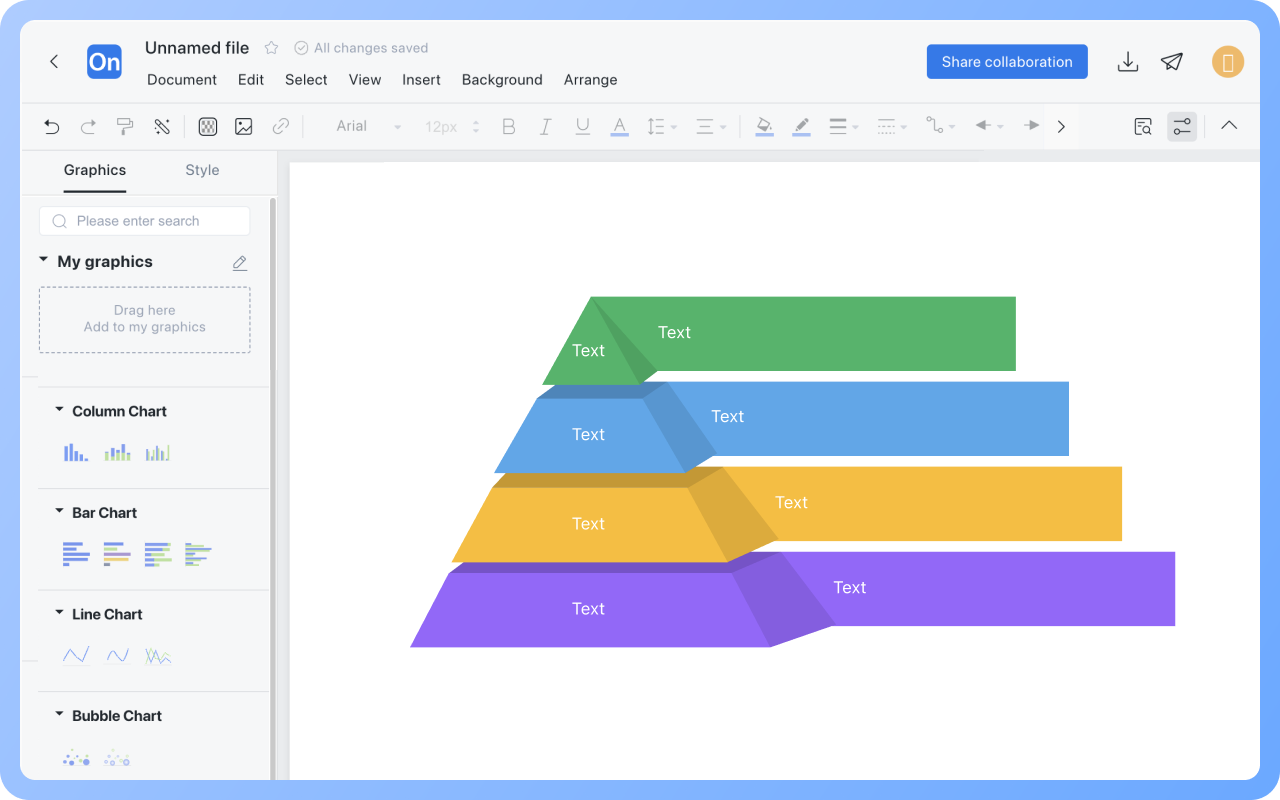Click the send/publish paper plane icon
This screenshot has width=1280, height=800.
click(x=1172, y=61)
